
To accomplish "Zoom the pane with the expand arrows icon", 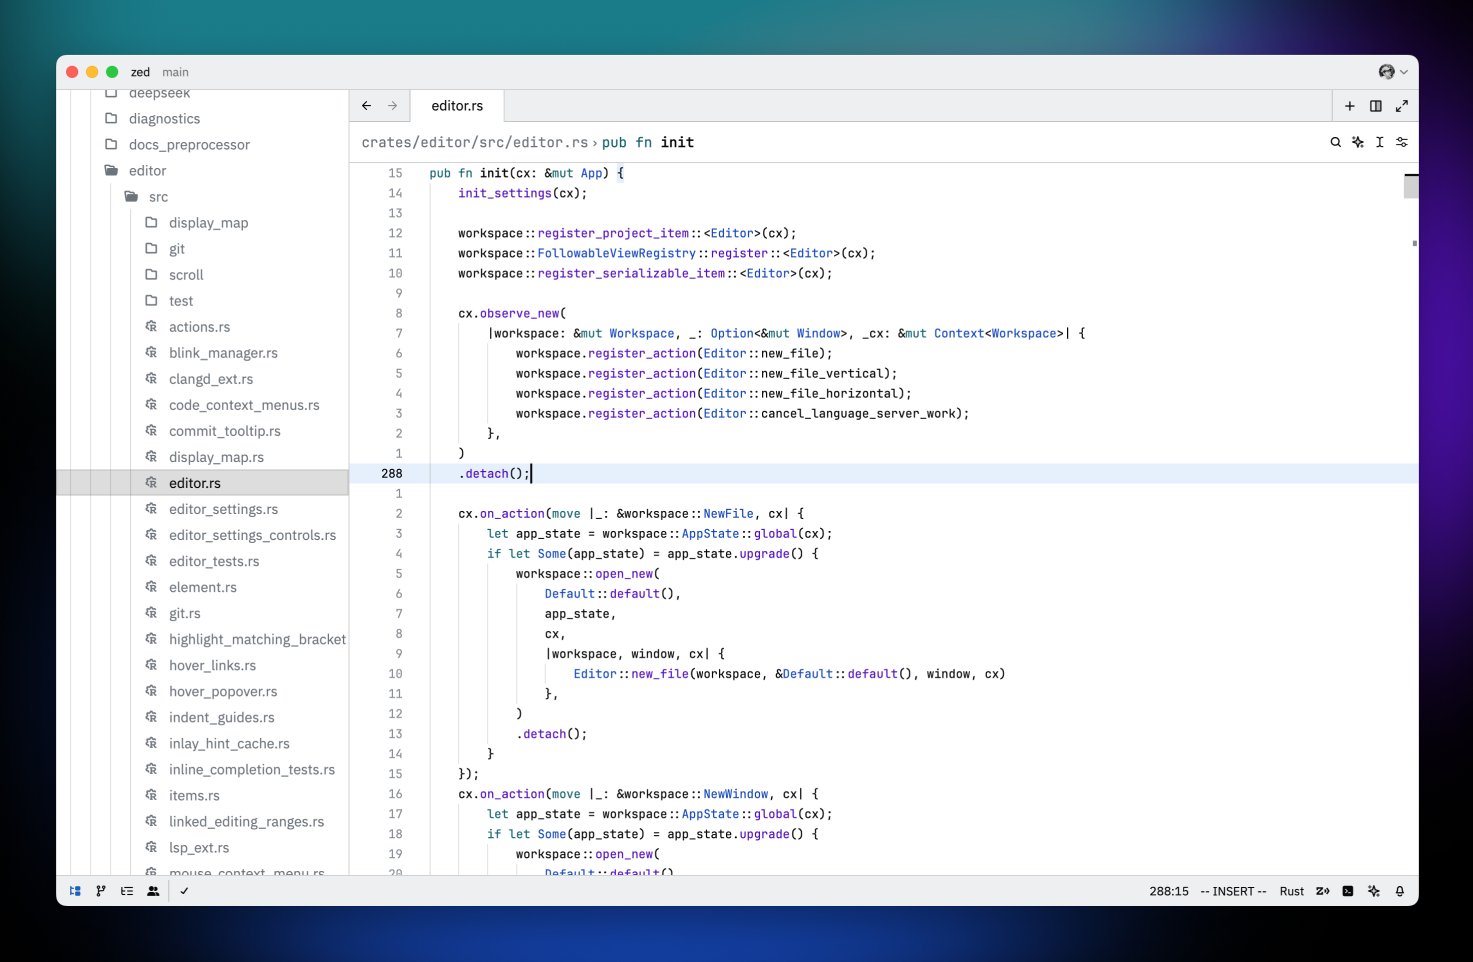I will pos(1402,105).
